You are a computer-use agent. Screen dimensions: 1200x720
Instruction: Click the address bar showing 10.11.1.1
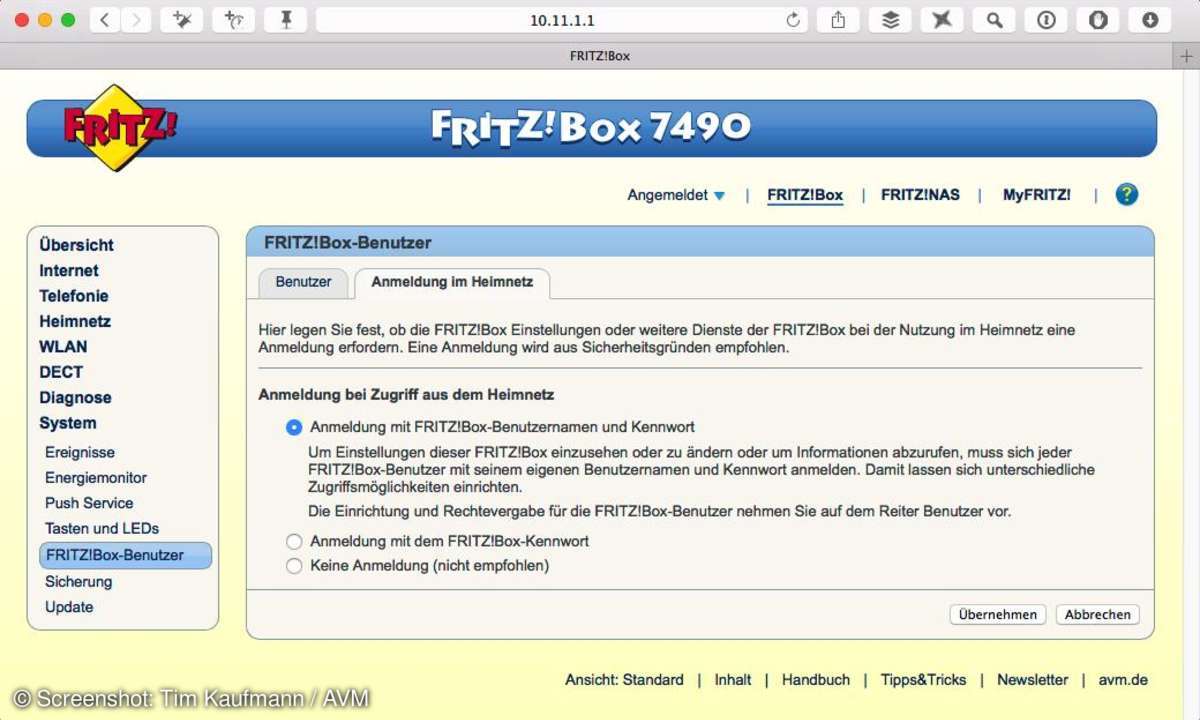[562, 20]
